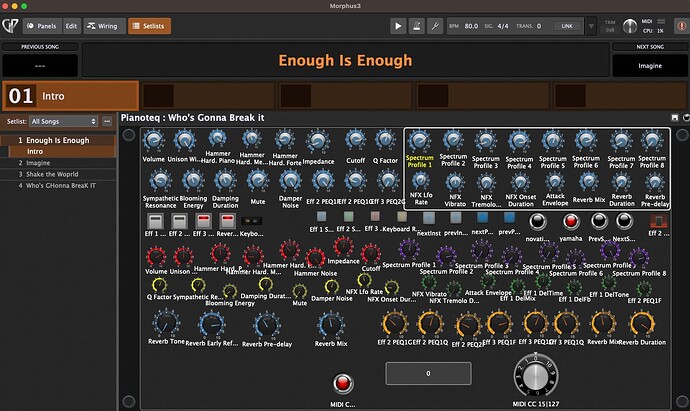Image resolution: width=690 pixels, height=411 pixels.
Task: Click the MIDI activity indicator icon
Action: click(661, 21)
